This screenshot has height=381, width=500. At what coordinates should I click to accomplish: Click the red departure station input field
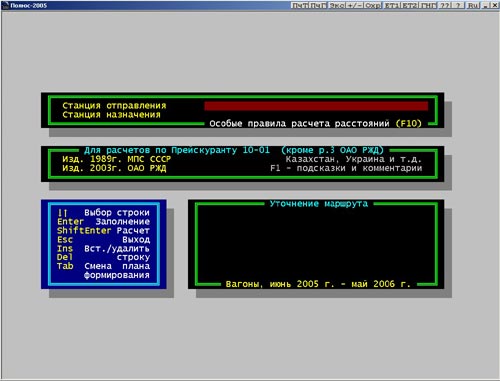click(316, 106)
